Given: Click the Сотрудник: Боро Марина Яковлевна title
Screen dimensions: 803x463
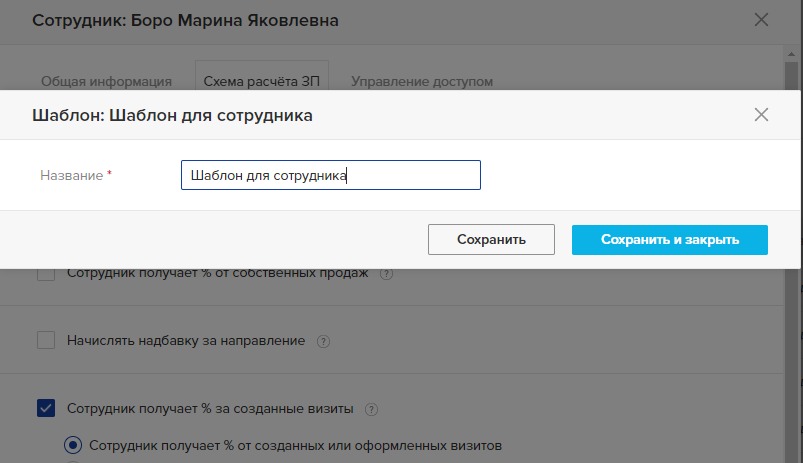Looking at the screenshot, I should (185, 20).
